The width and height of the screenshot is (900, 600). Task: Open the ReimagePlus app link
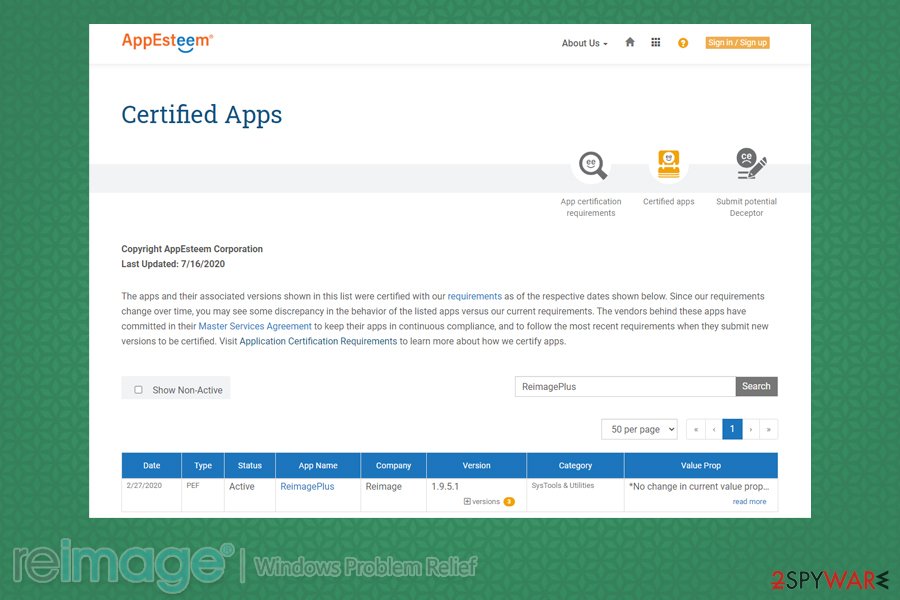coord(307,486)
